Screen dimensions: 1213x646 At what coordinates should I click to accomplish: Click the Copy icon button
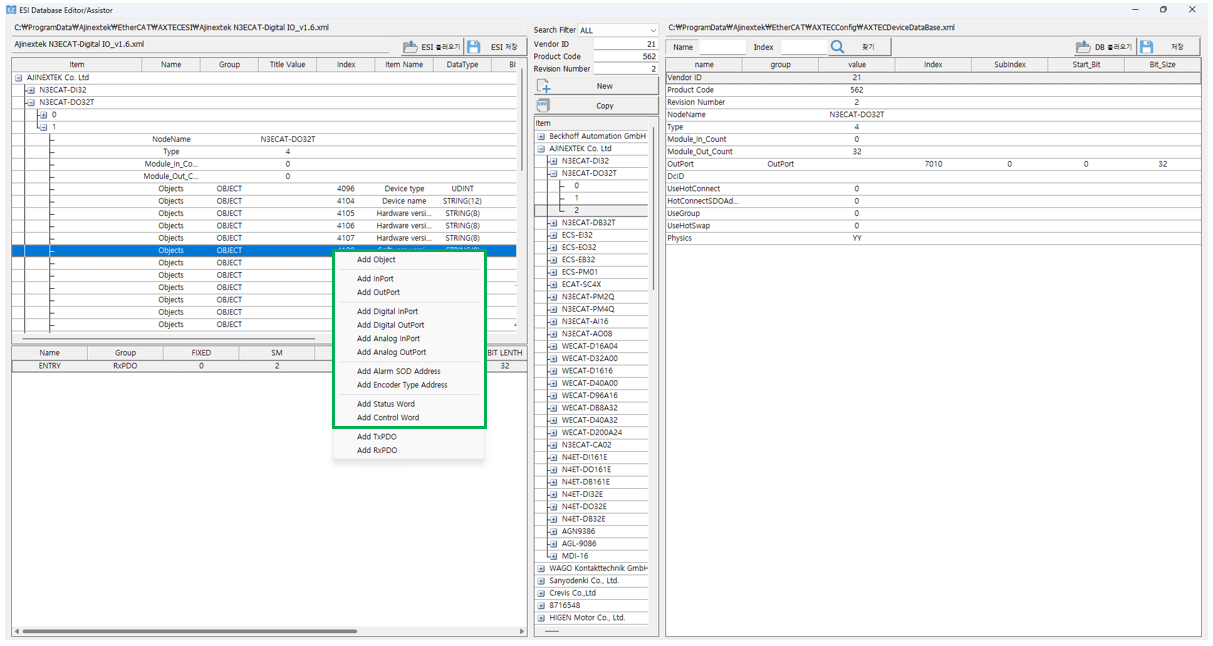544,105
